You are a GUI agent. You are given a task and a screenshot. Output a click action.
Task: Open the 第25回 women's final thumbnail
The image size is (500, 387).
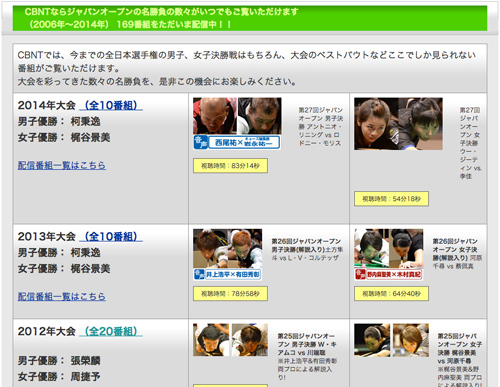click(391, 340)
